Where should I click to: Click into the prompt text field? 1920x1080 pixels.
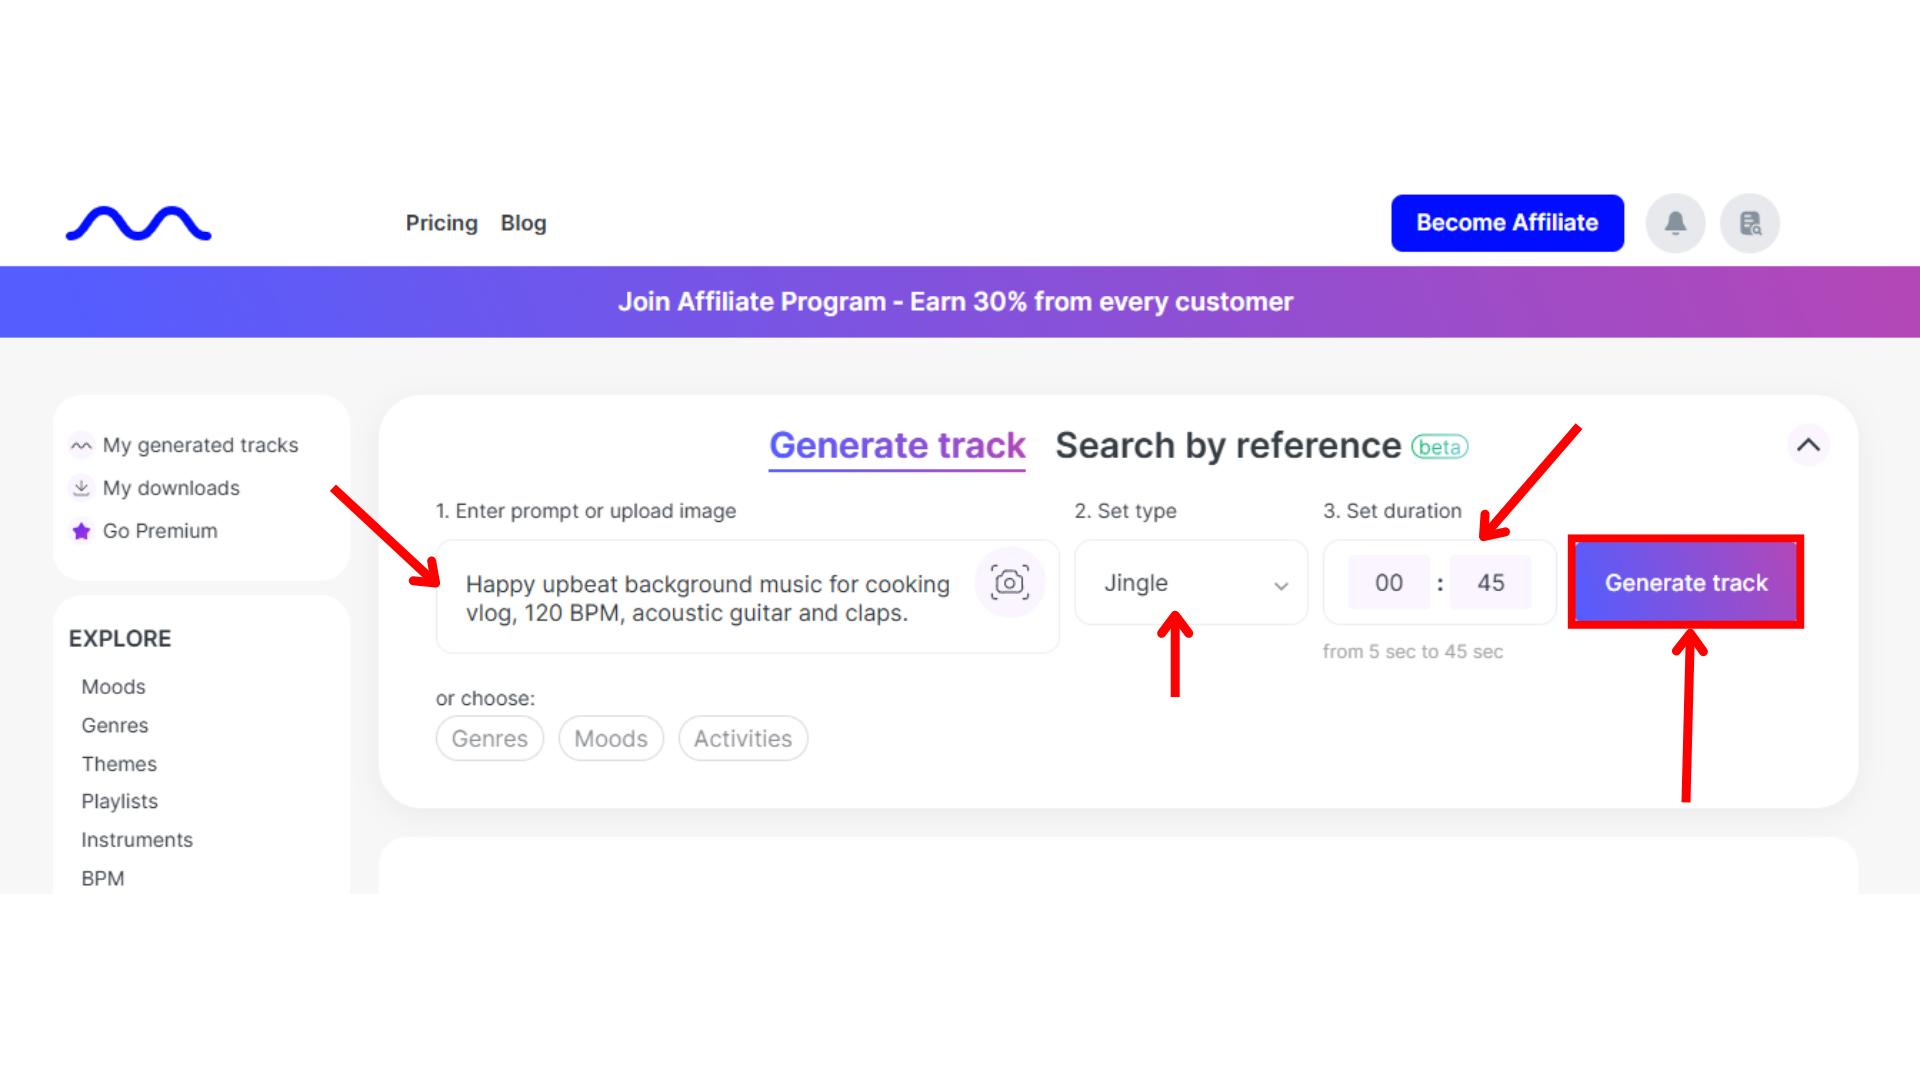[x=707, y=598]
